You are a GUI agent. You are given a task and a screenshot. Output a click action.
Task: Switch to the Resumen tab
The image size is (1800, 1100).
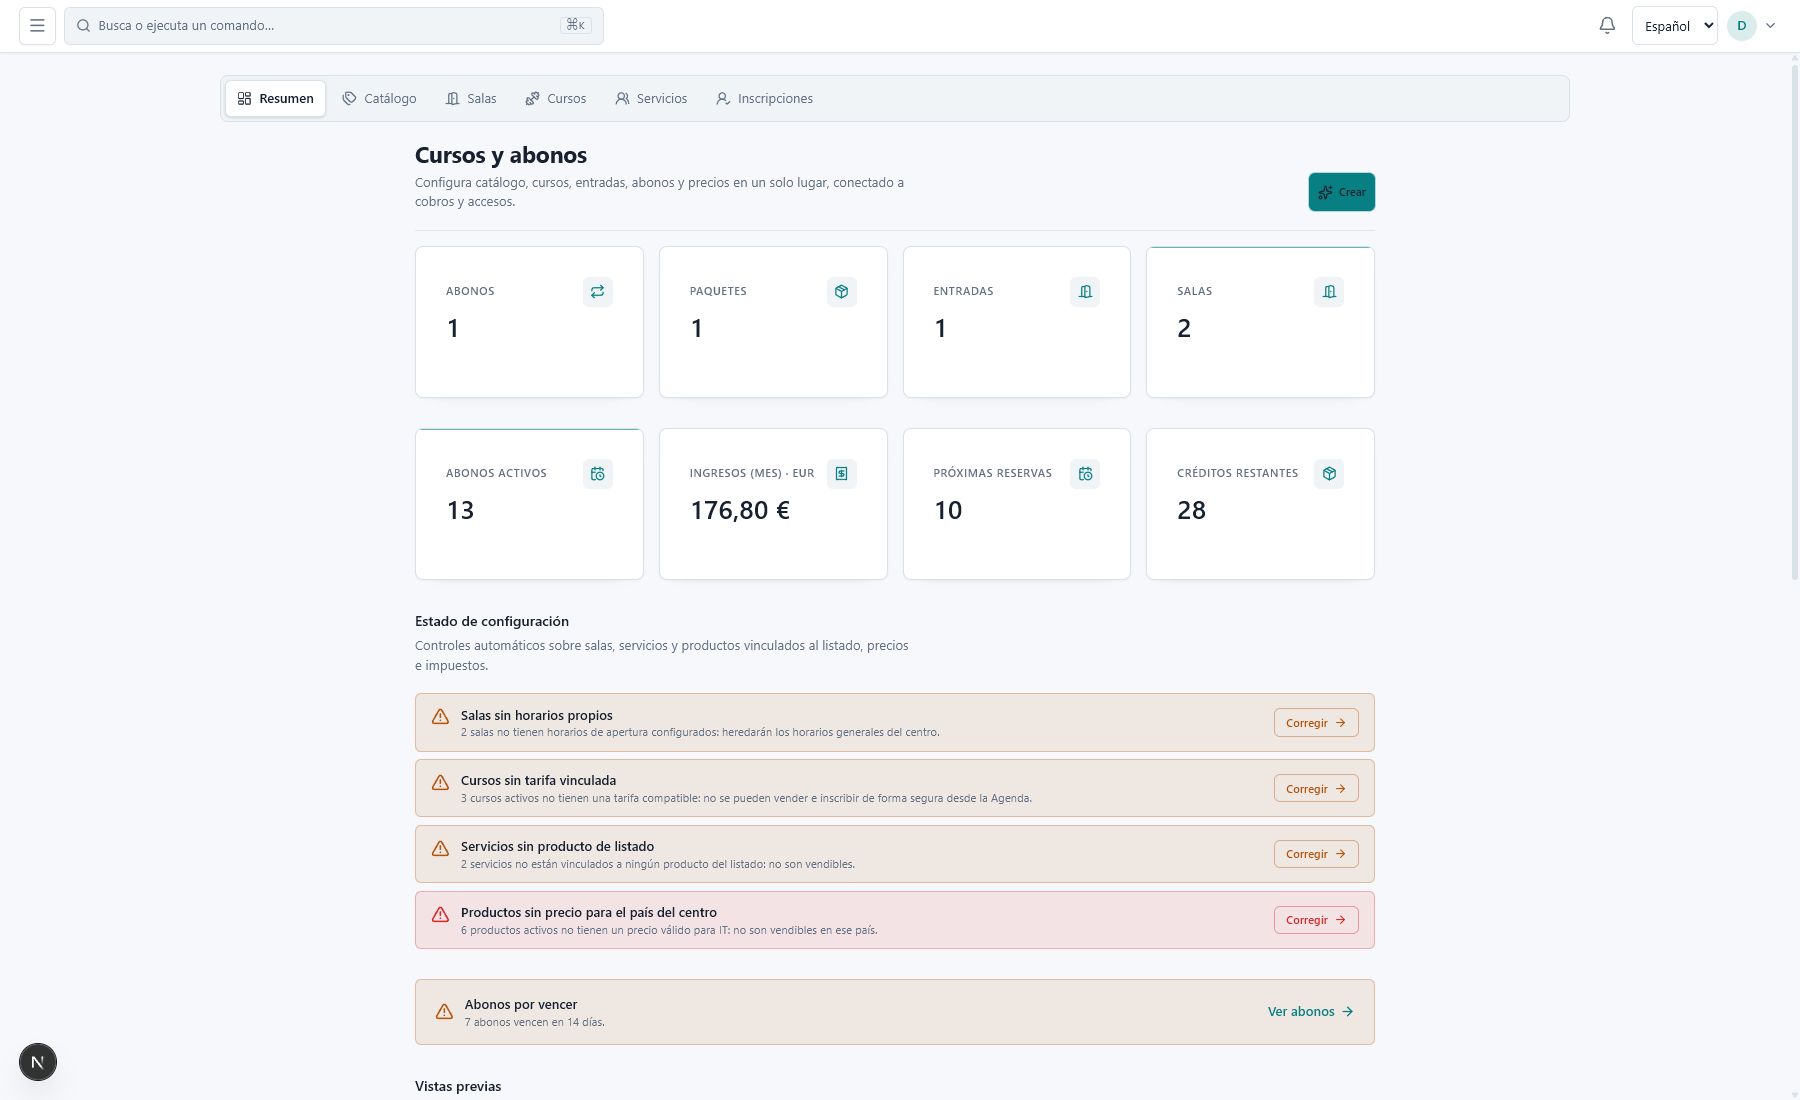[275, 98]
